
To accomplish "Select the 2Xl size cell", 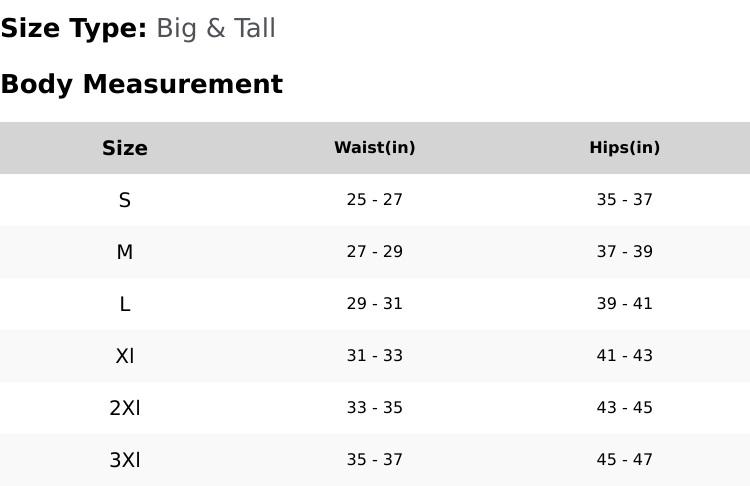I will click(x=125, y=408).
